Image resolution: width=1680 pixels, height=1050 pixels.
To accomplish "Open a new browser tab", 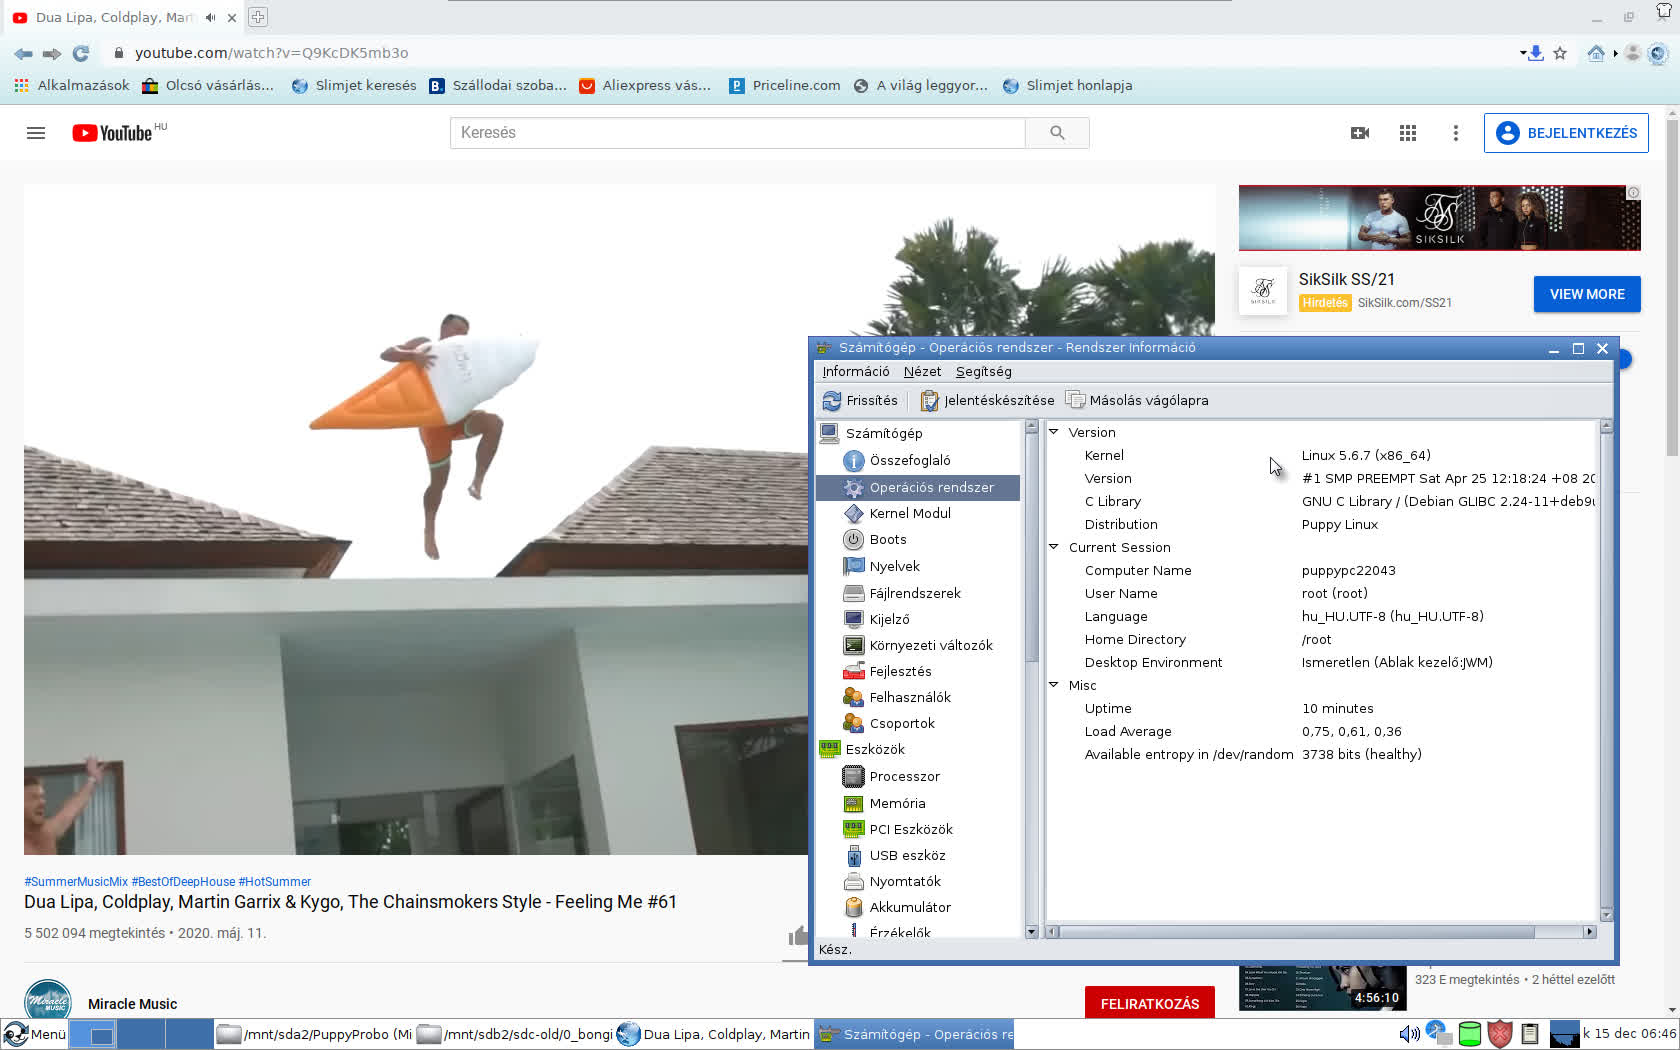I will point(258,17).
